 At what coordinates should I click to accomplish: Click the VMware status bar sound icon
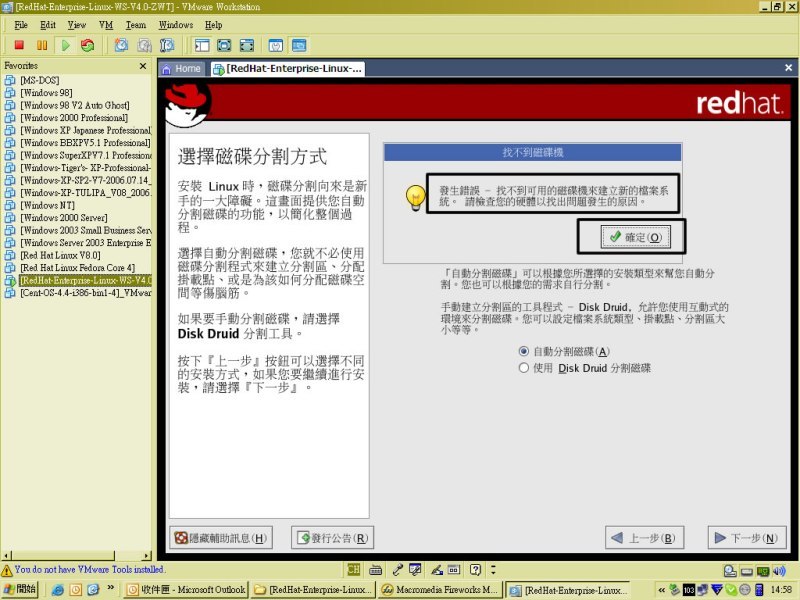click(779, 571)
